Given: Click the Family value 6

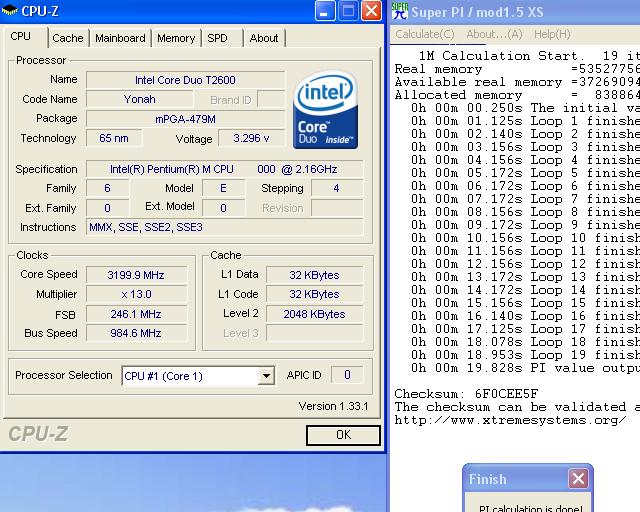Looking at the screenshot, I should click(x=107, y=188).
